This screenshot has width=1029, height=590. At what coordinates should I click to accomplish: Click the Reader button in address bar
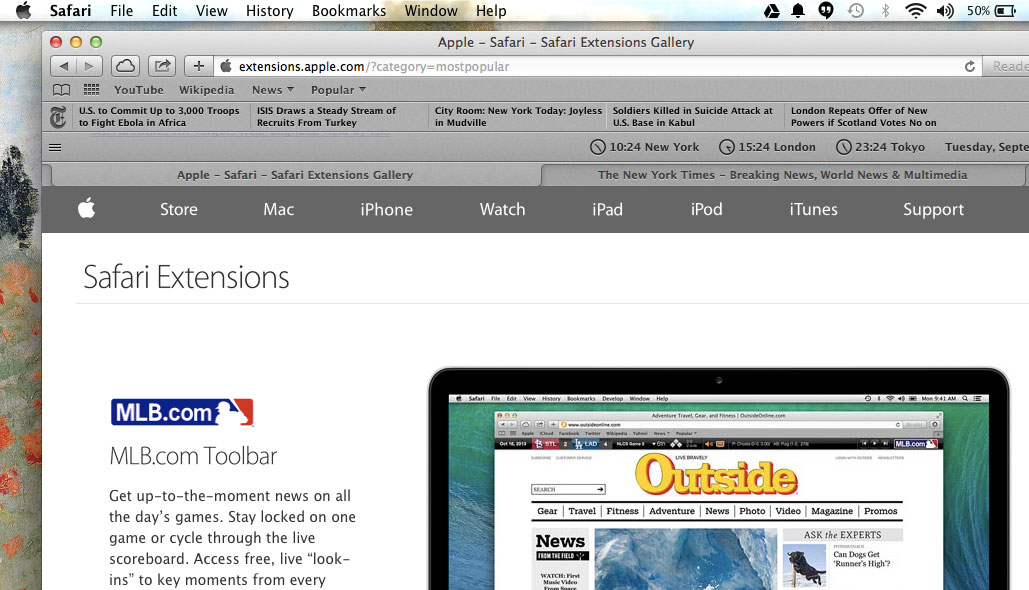1006,66
